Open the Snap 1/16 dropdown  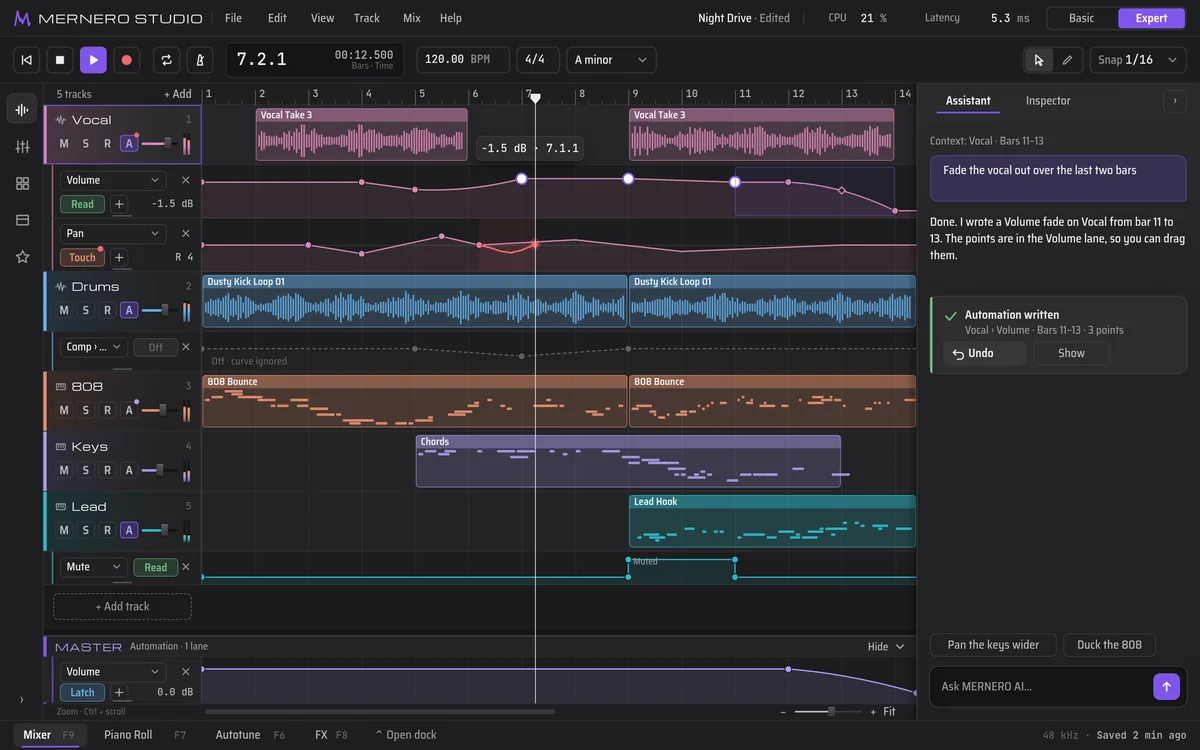(x=1138, y=60)
